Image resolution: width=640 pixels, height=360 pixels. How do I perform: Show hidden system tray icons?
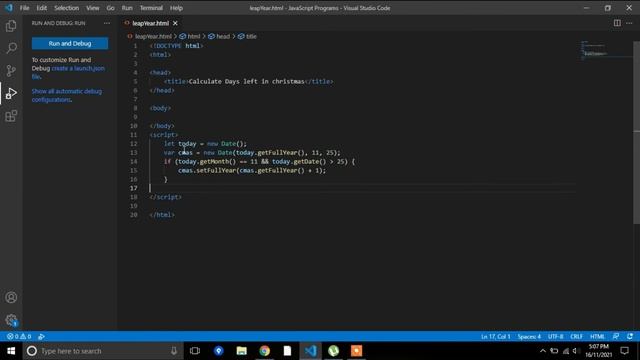(x=543, y=351)
